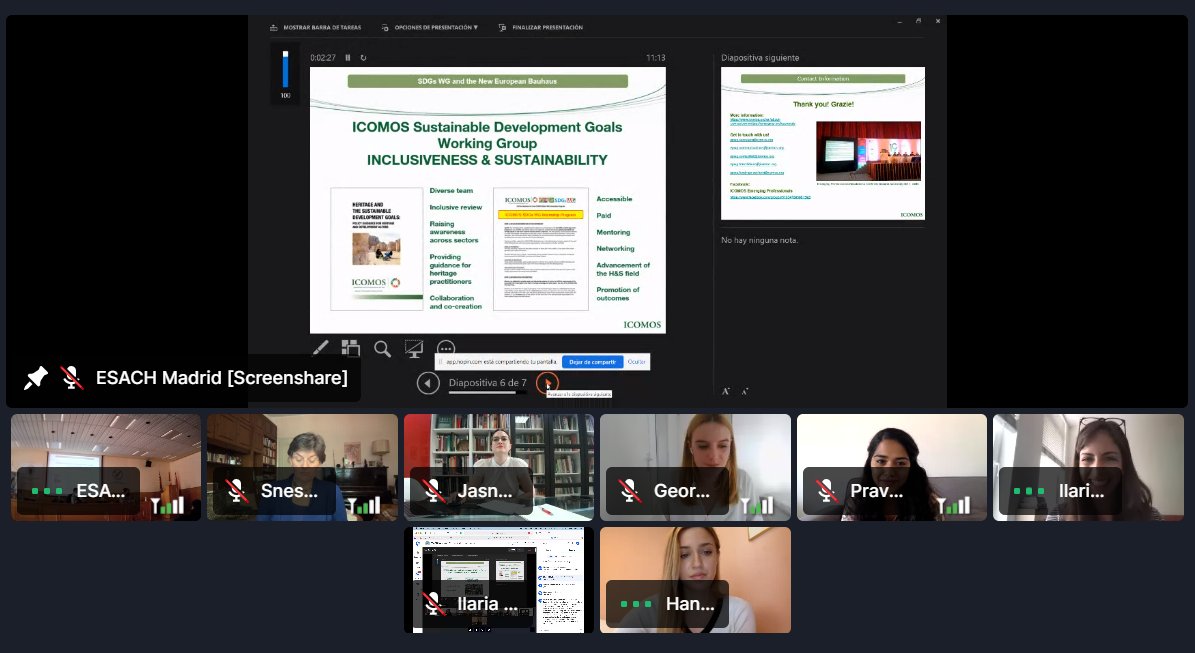Screen dimensions: 1195x653
Task: Click 'Diapositiva siguiente' heading
Action: click(760, 58)
